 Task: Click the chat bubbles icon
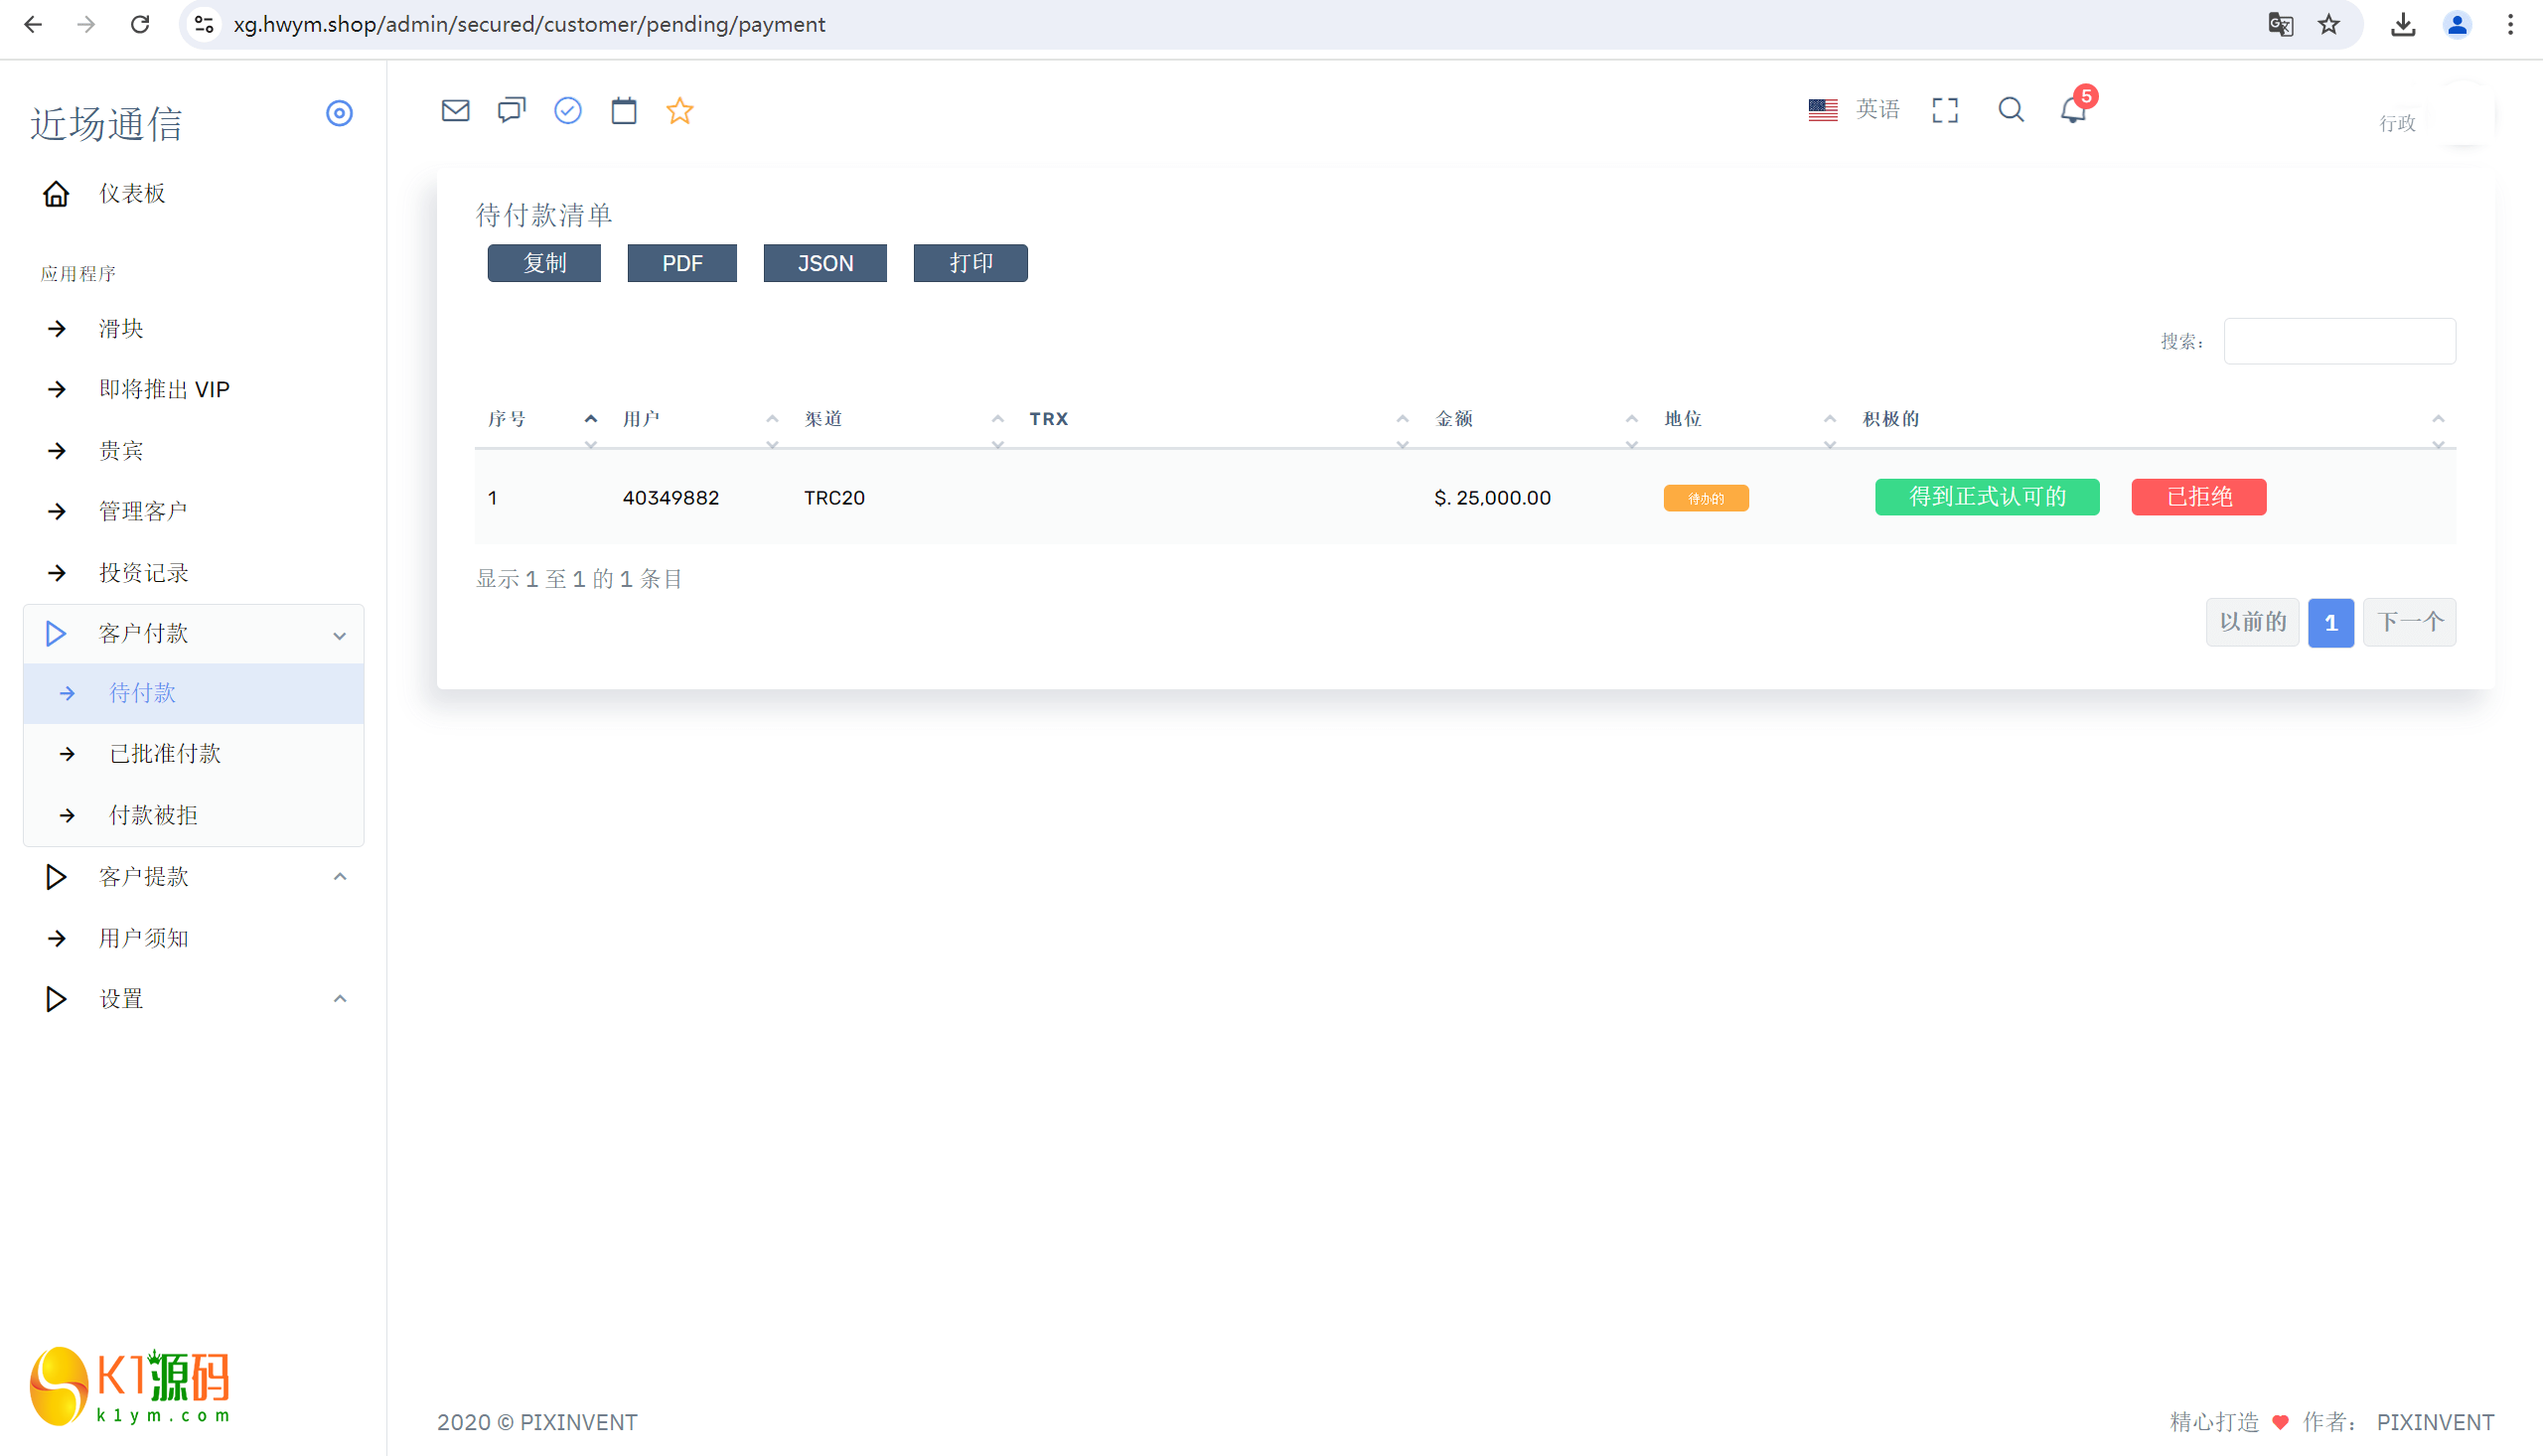pyautogui.click(x=511, y=110)
